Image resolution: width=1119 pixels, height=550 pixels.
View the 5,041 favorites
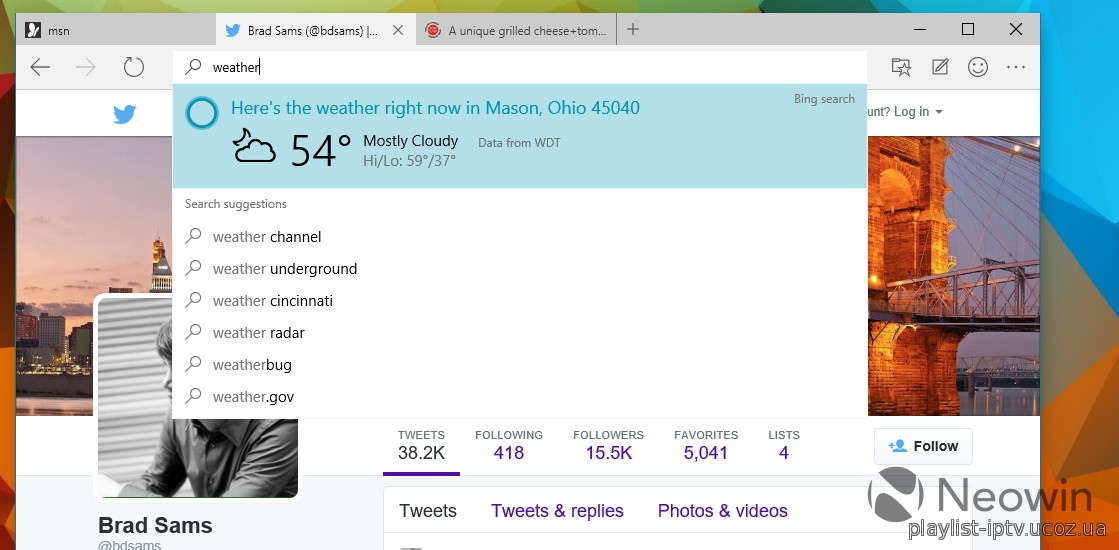click(706, 445)
